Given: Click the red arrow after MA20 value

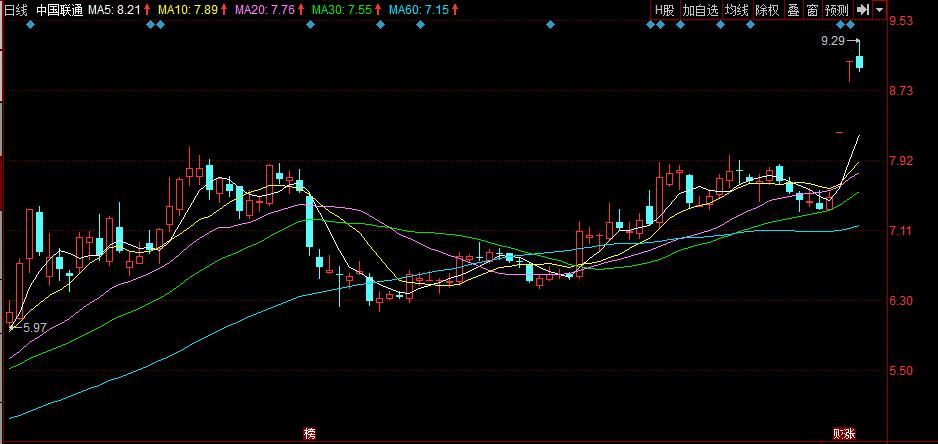Looking at the screenshot, I should [300, 10].
